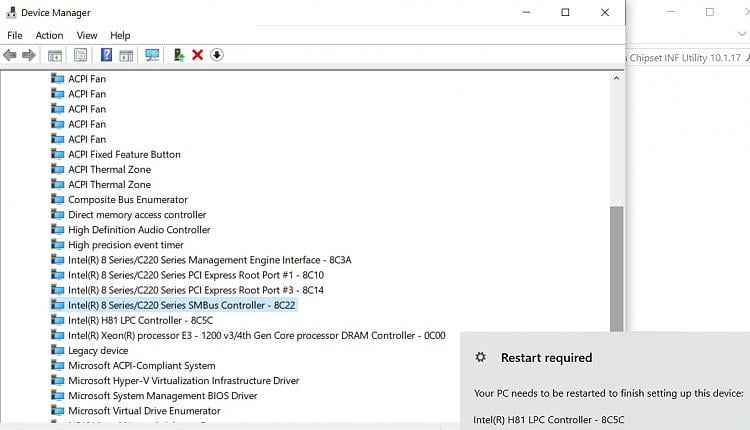Screen dimensions: 750x430
Task: Open the Action menu
Action: [49, 35]
